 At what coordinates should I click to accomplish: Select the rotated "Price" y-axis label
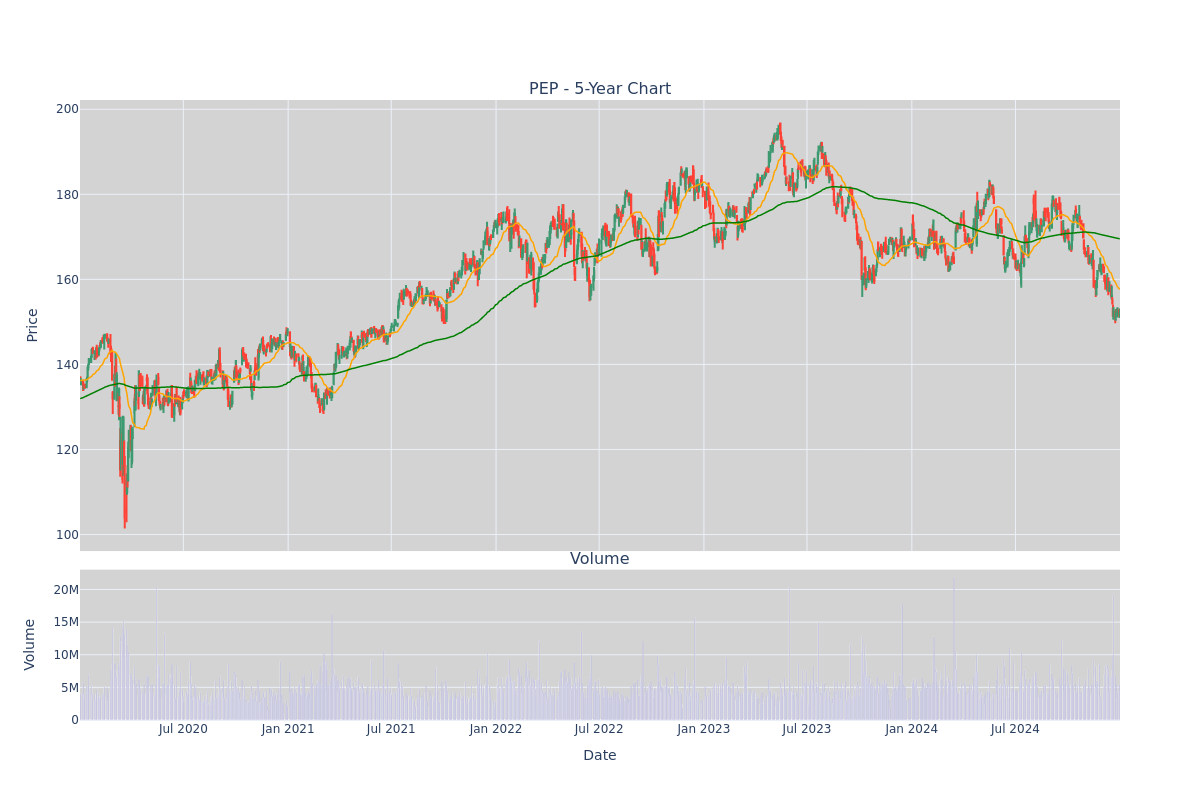[32, 325]
